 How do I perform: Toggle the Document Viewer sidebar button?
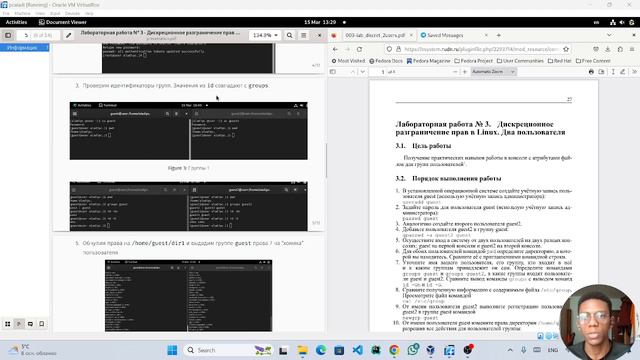8,36
